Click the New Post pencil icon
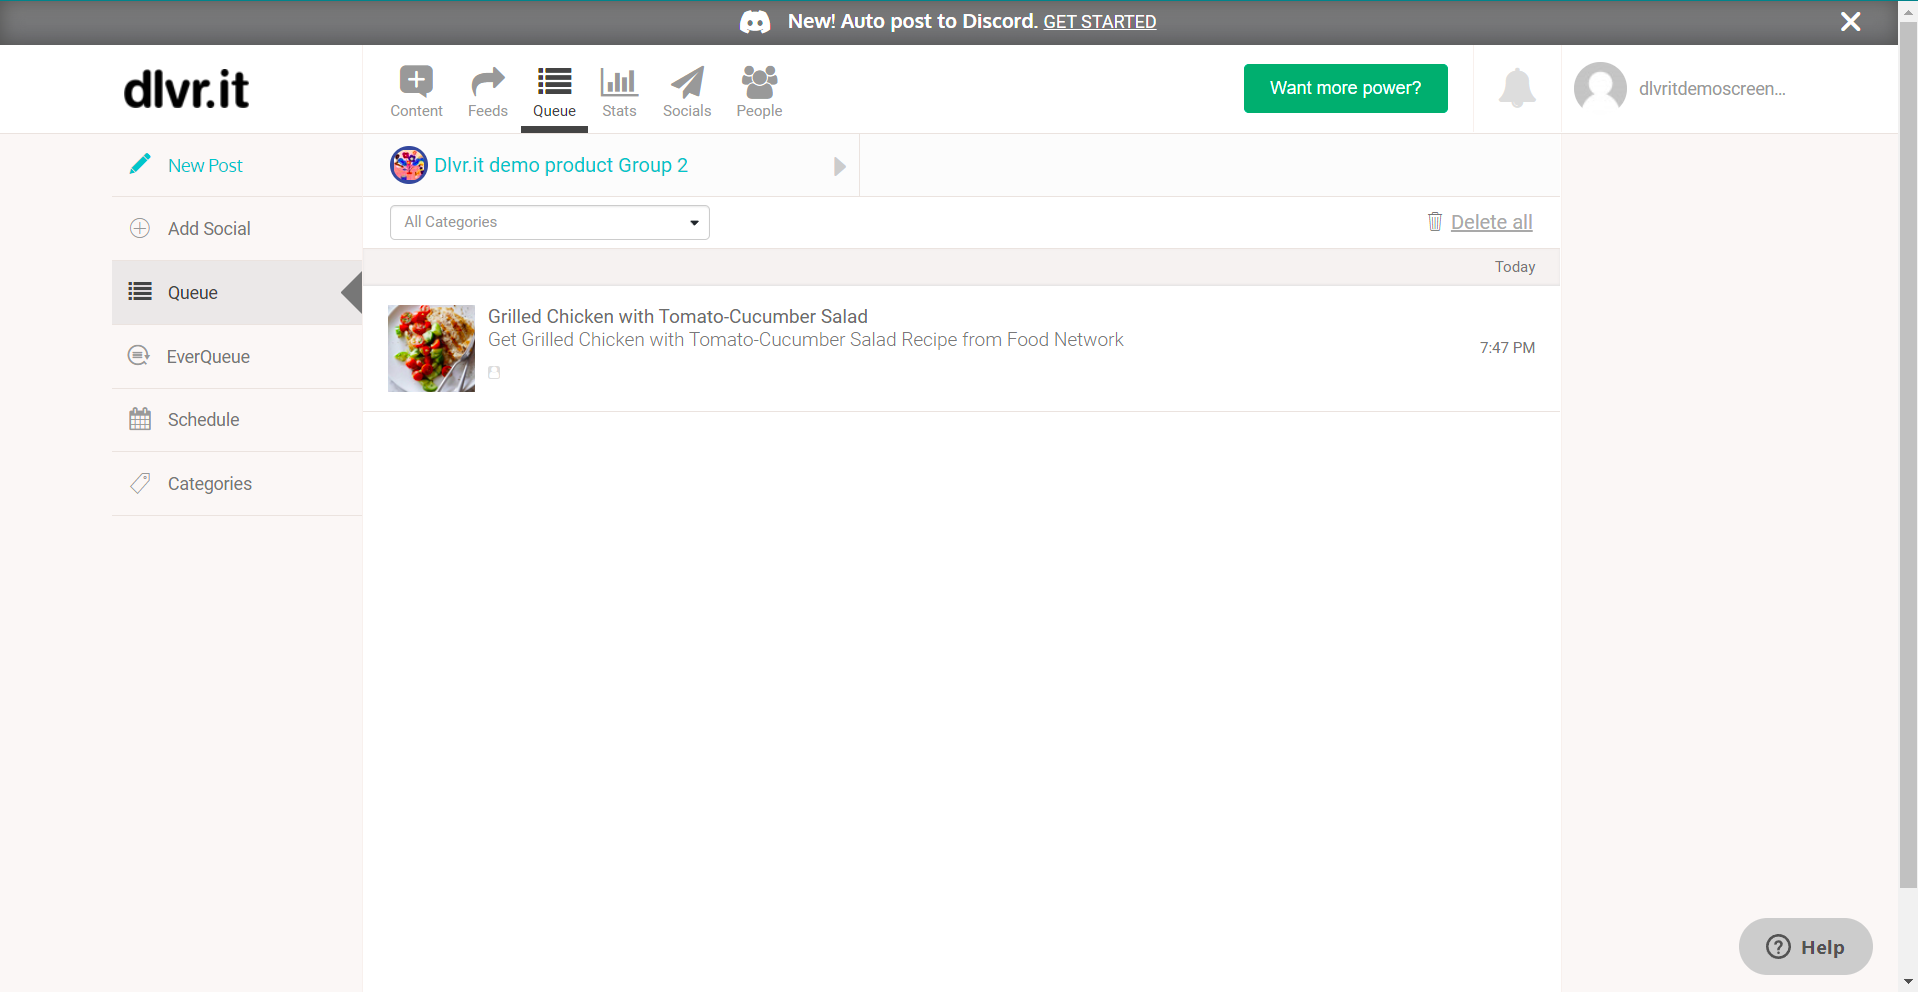Screen dimensions: 1918x992 click(x=140, y=164)
